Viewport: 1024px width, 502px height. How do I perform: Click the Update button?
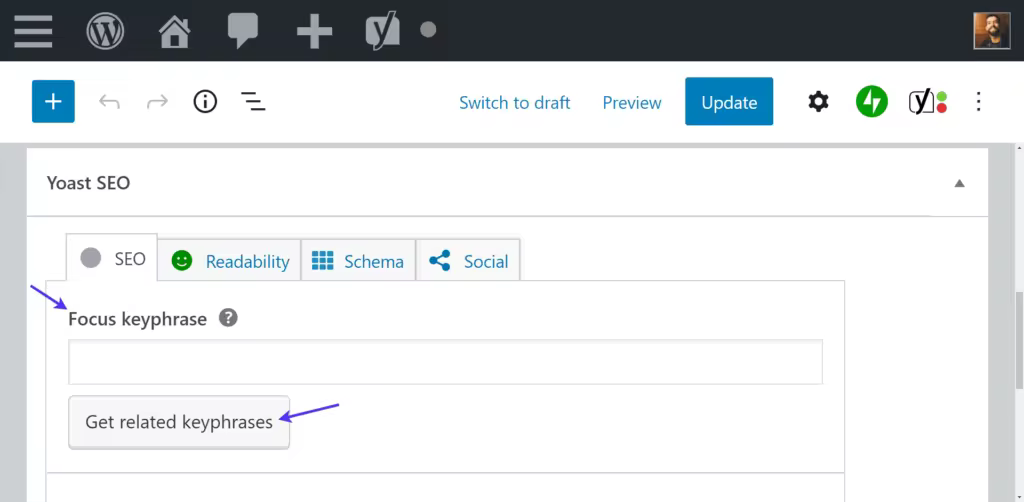729,101
